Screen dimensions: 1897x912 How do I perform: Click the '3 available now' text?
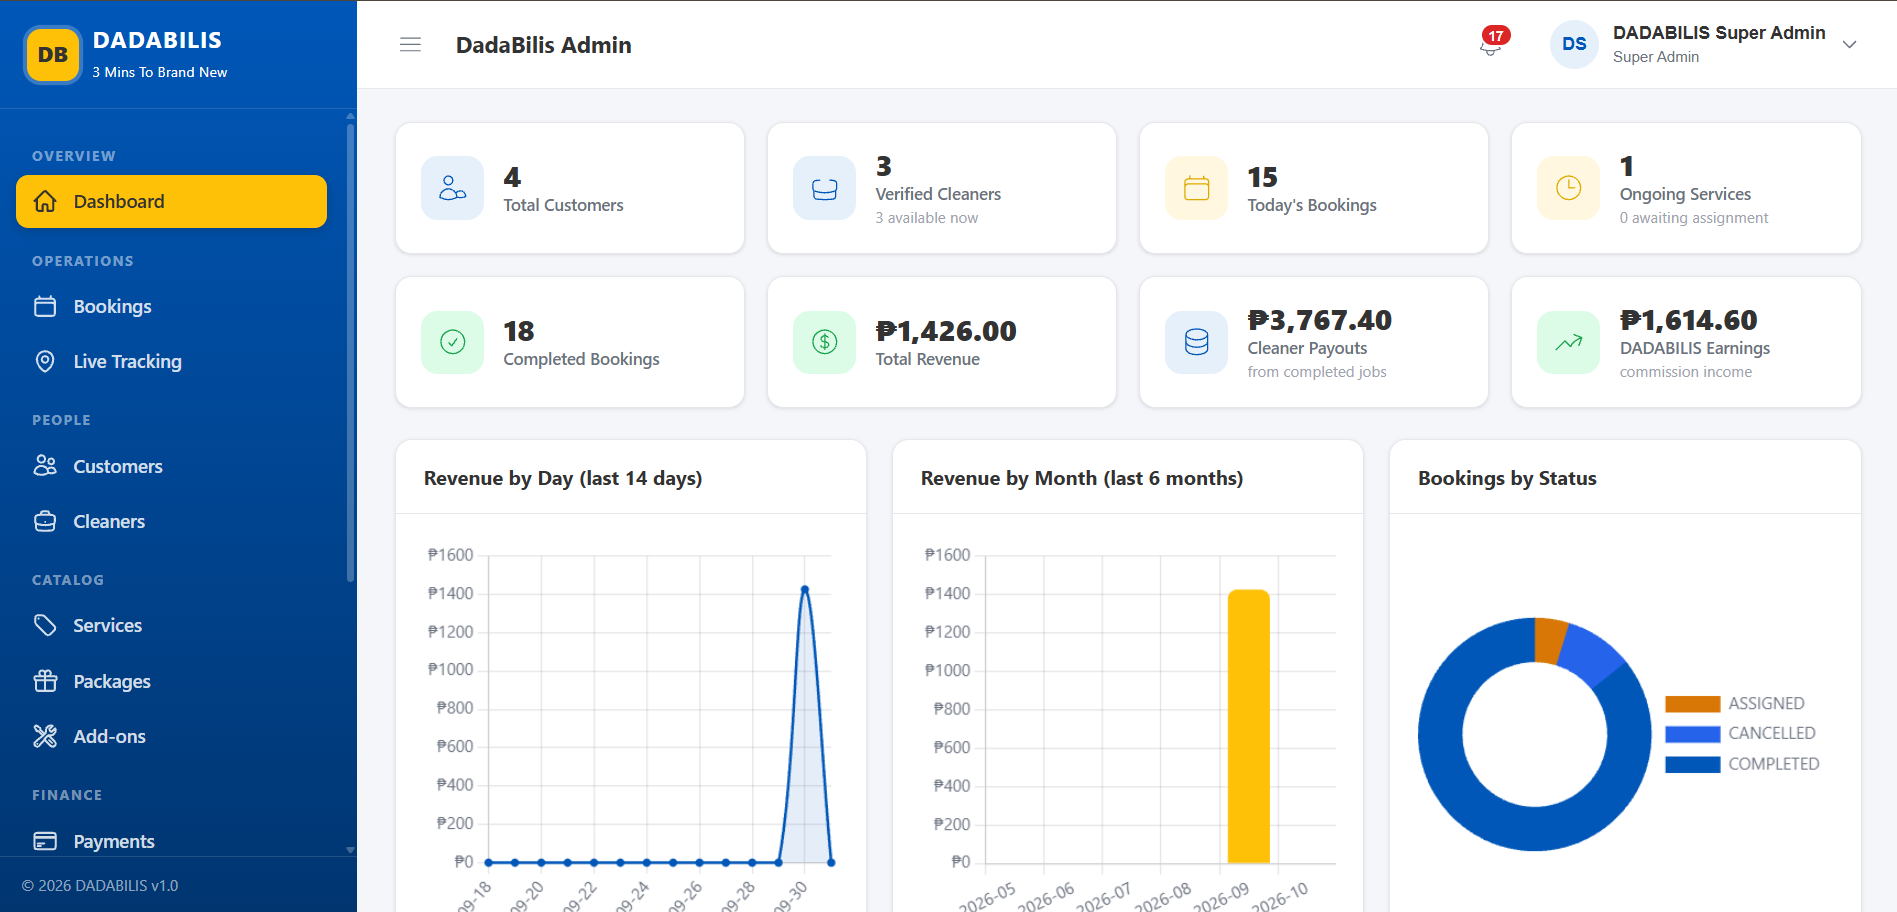click(927, 218)
